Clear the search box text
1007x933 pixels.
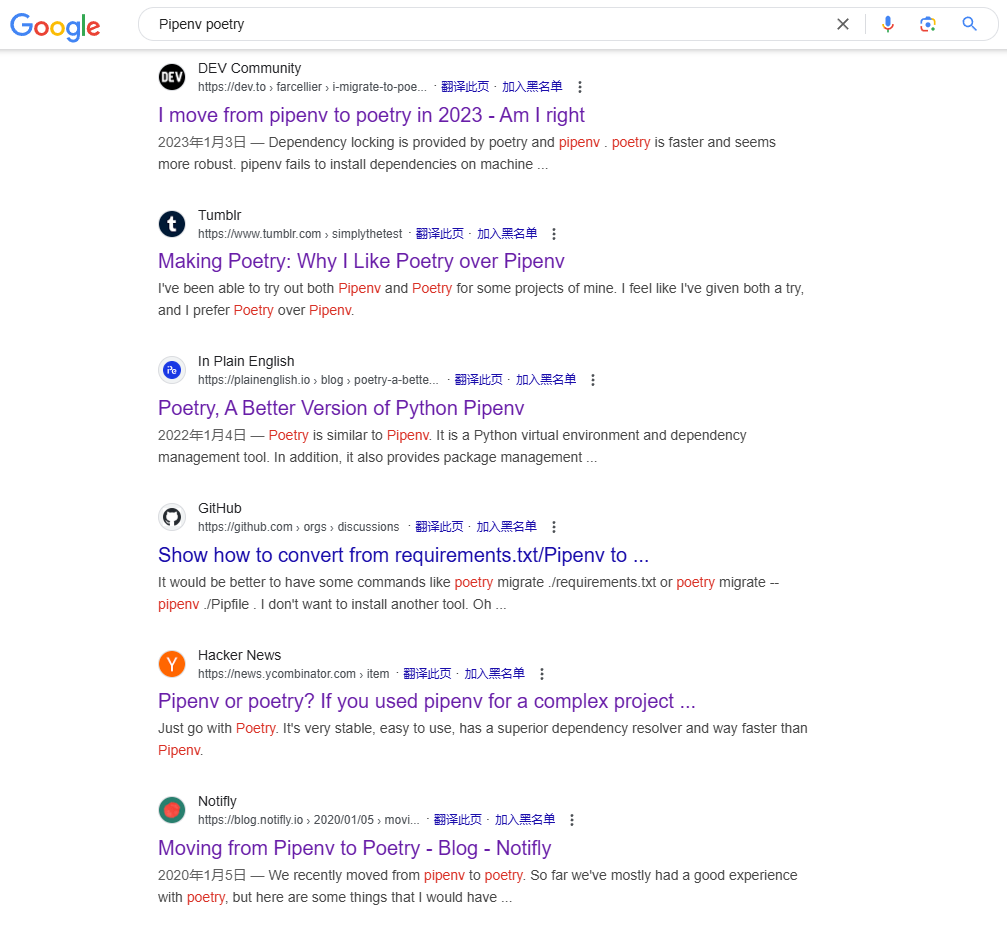click(x=843, y=24)
